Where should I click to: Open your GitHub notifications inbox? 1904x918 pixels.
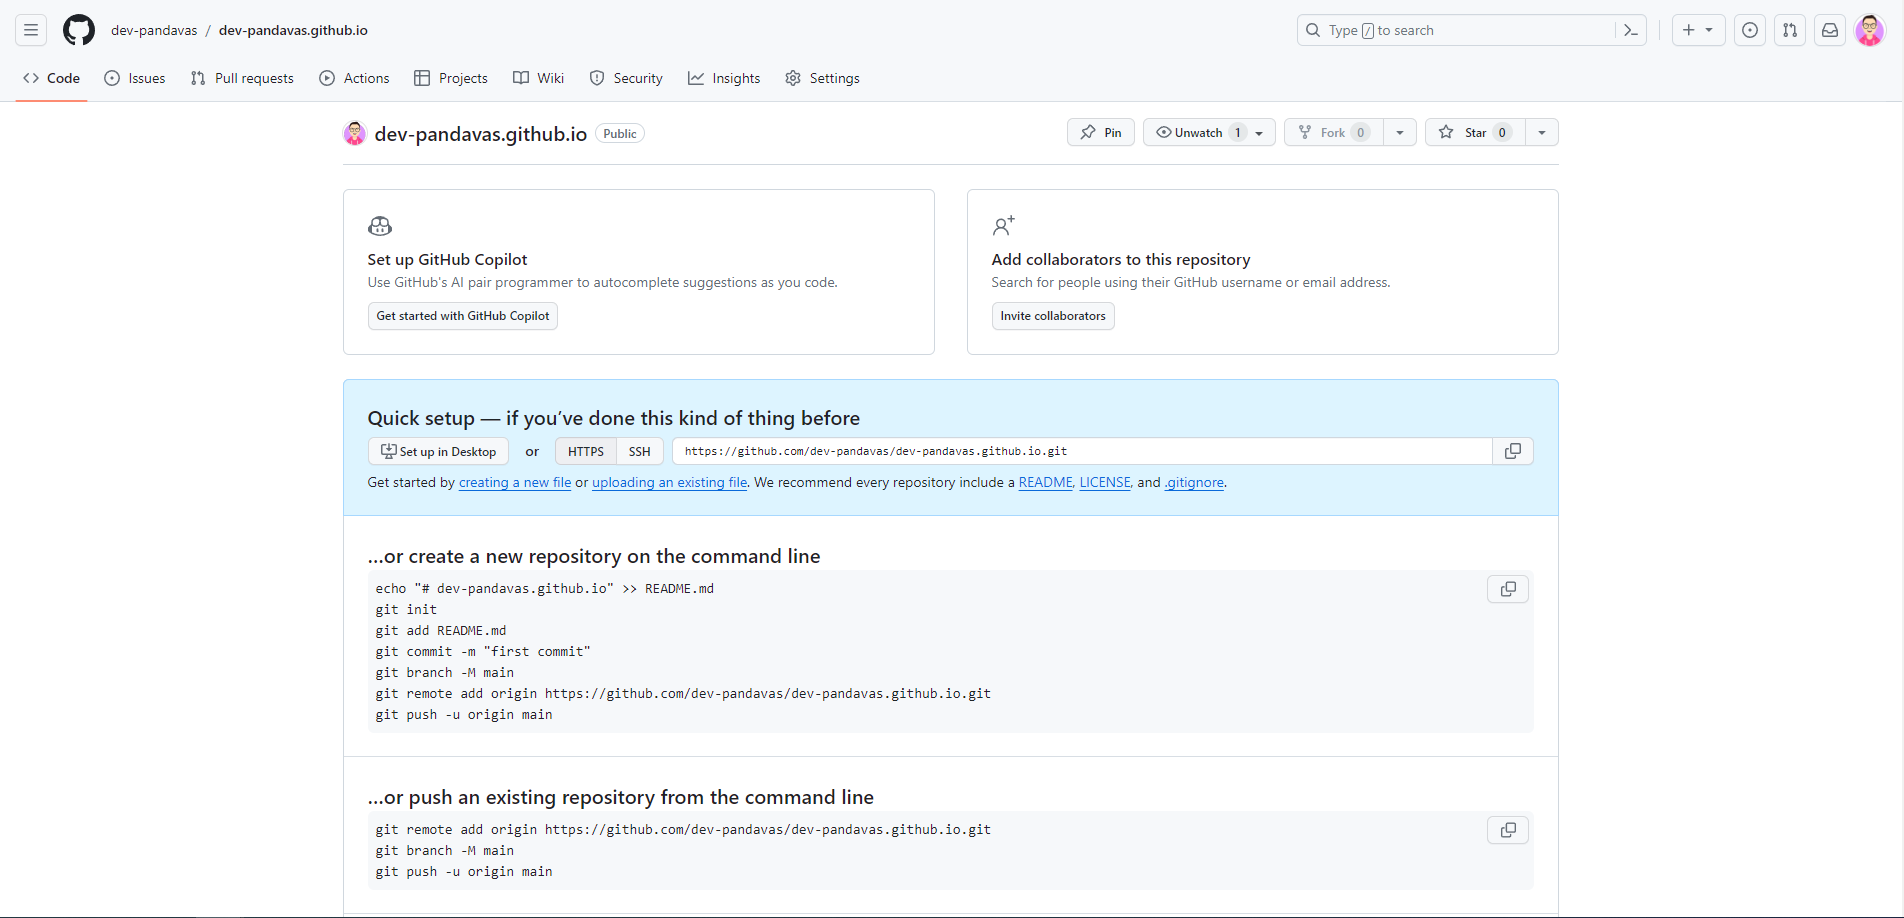tap(1829, 30)
